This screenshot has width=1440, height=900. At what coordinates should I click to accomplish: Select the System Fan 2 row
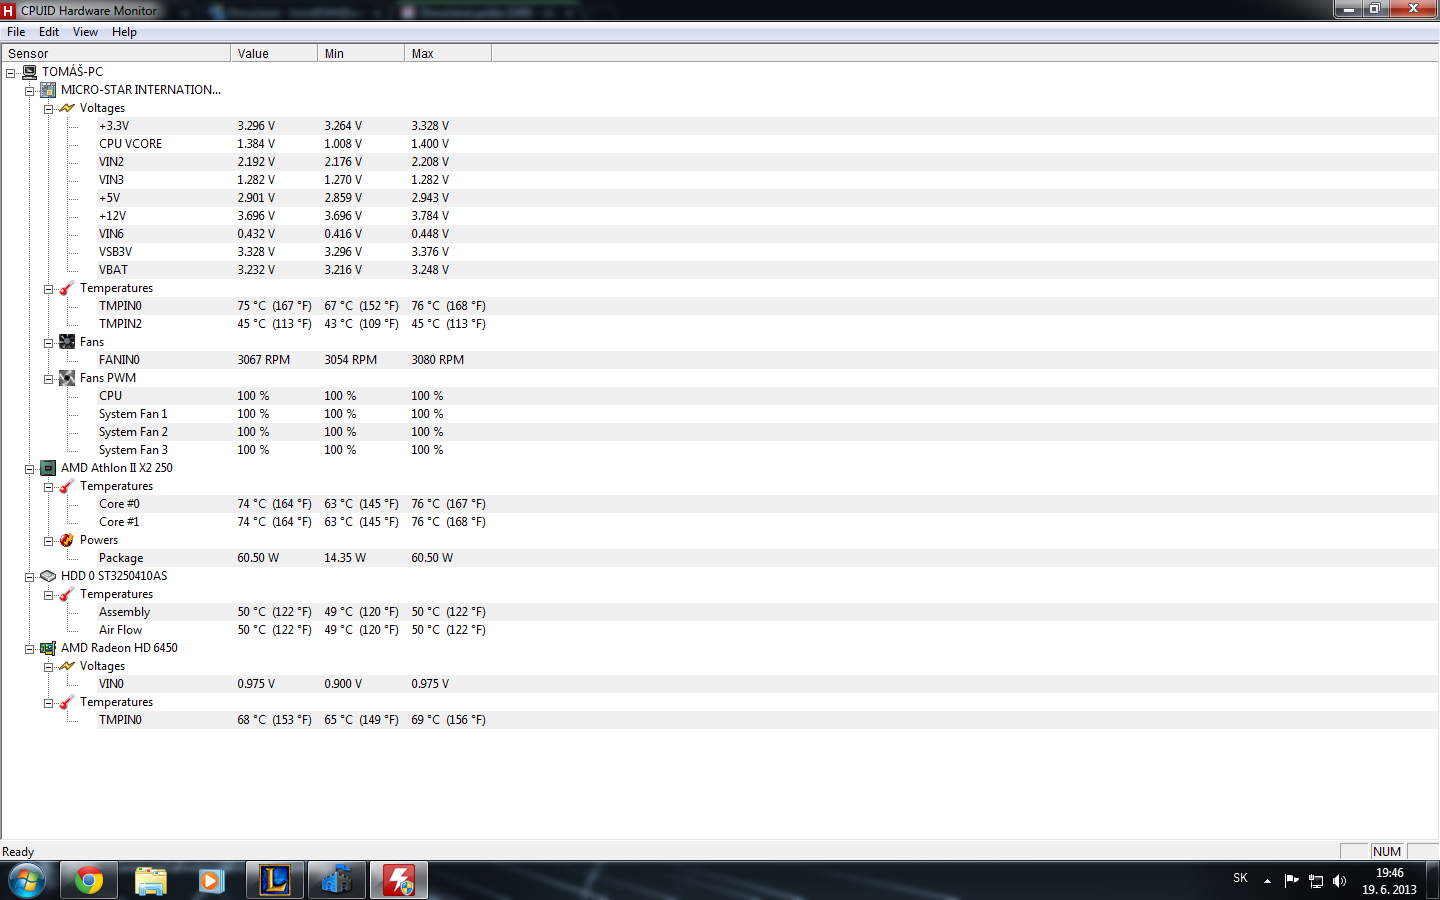767,432
